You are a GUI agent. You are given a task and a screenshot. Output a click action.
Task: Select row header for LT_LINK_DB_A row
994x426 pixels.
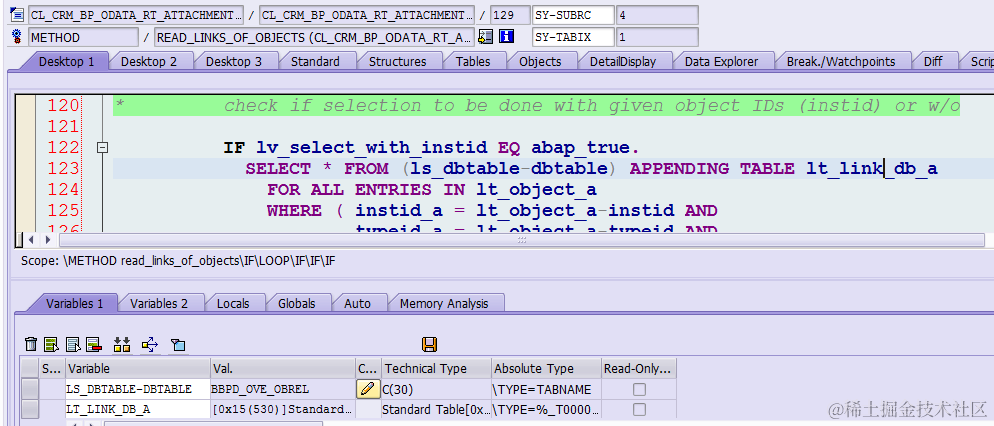(x=30, y=410)
